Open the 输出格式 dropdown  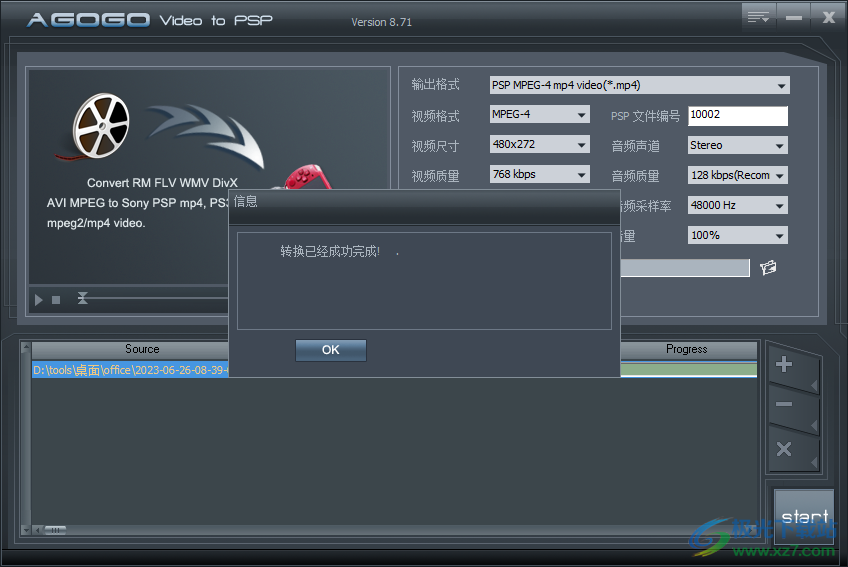[x=639, y=85]
